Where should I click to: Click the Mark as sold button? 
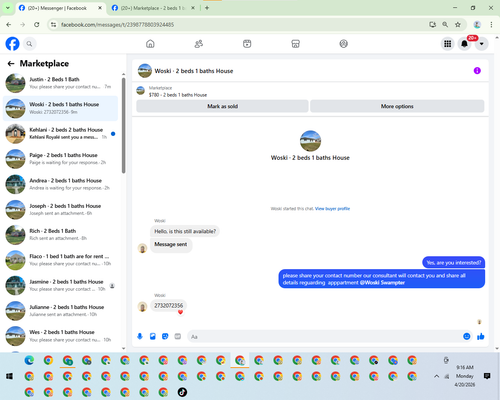click(222, 106)
